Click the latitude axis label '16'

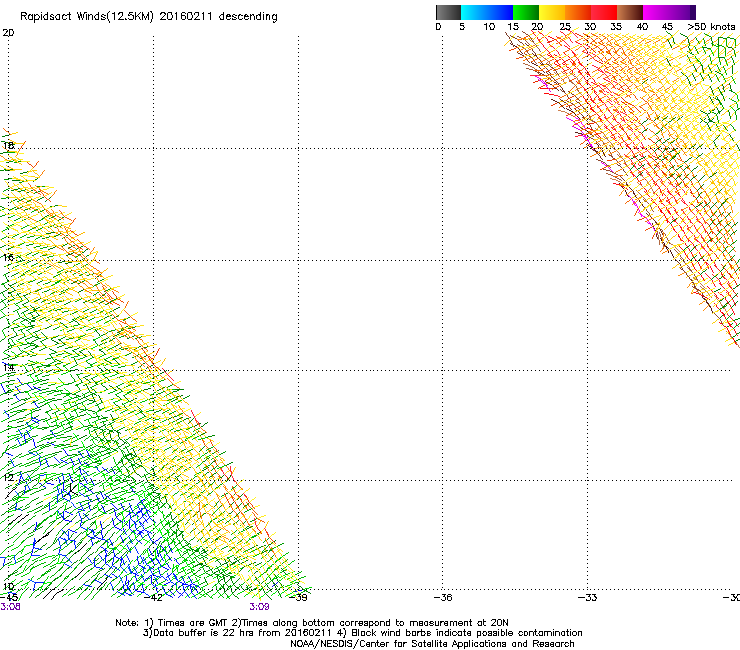[8, 258]
